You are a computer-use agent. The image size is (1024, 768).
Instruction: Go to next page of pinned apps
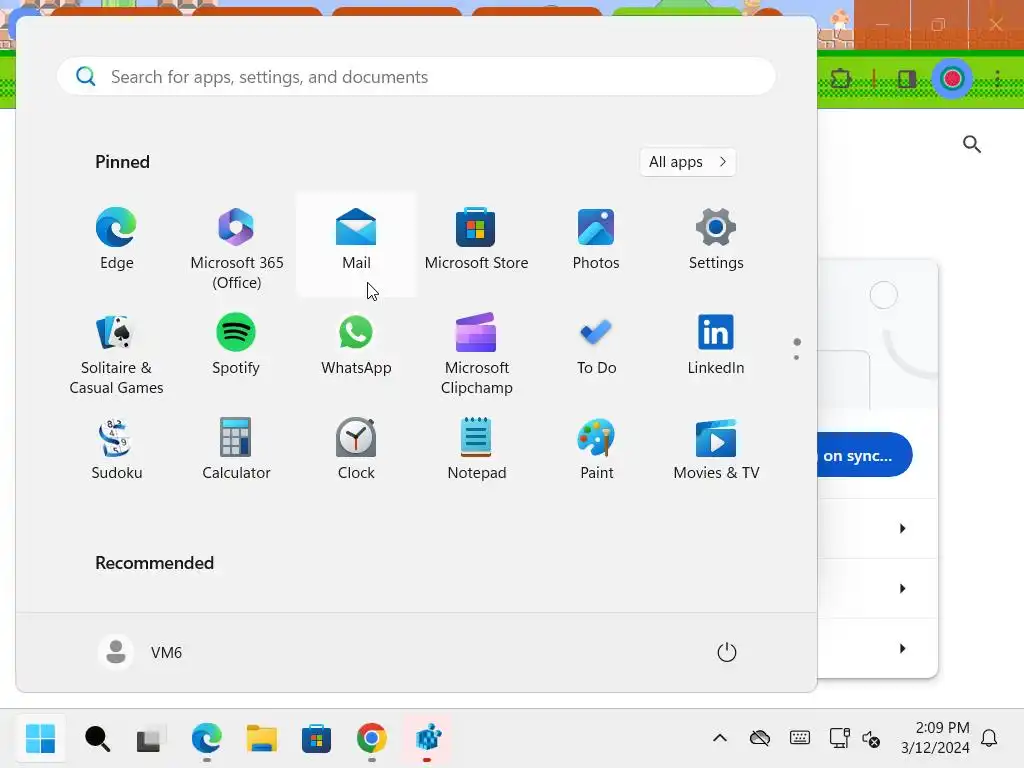(x=796, y=357)
